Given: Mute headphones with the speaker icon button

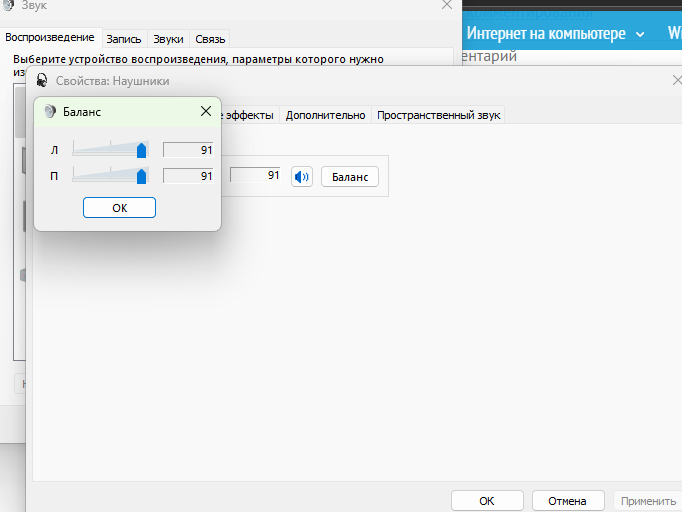Looking at the screenshot, I should pos(302,177).
